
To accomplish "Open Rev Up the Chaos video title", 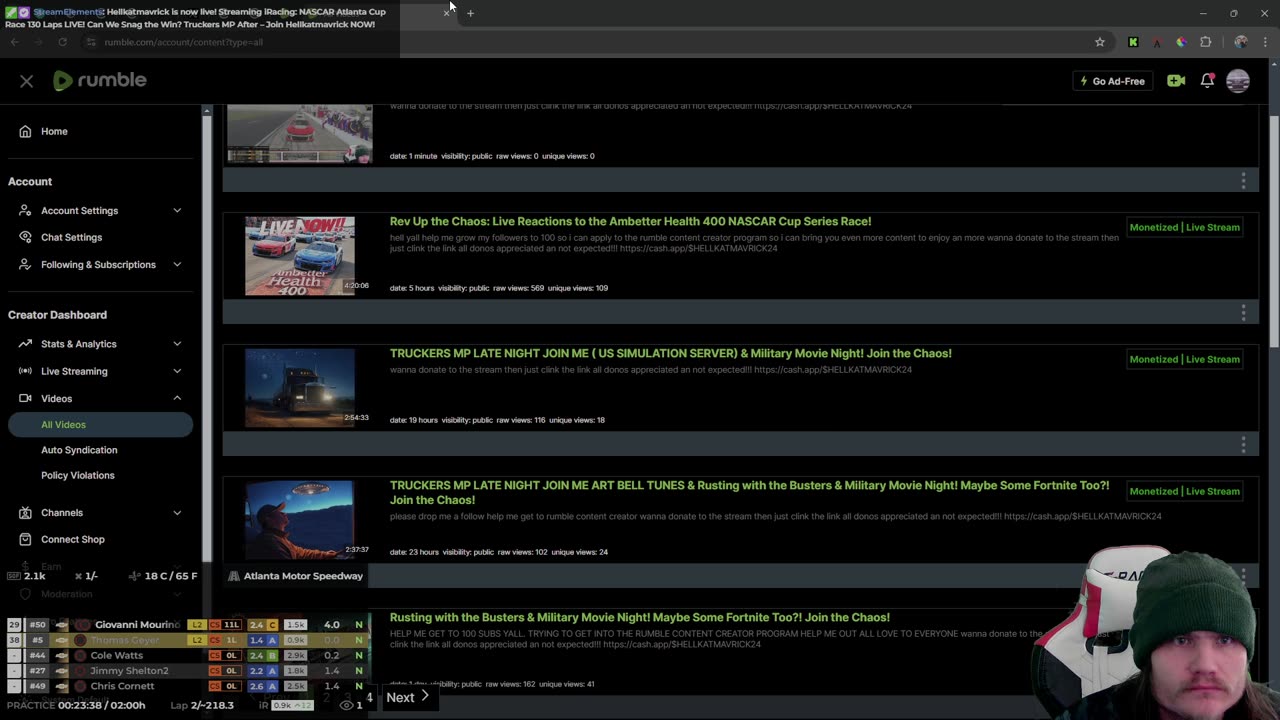I will point(630,221).
